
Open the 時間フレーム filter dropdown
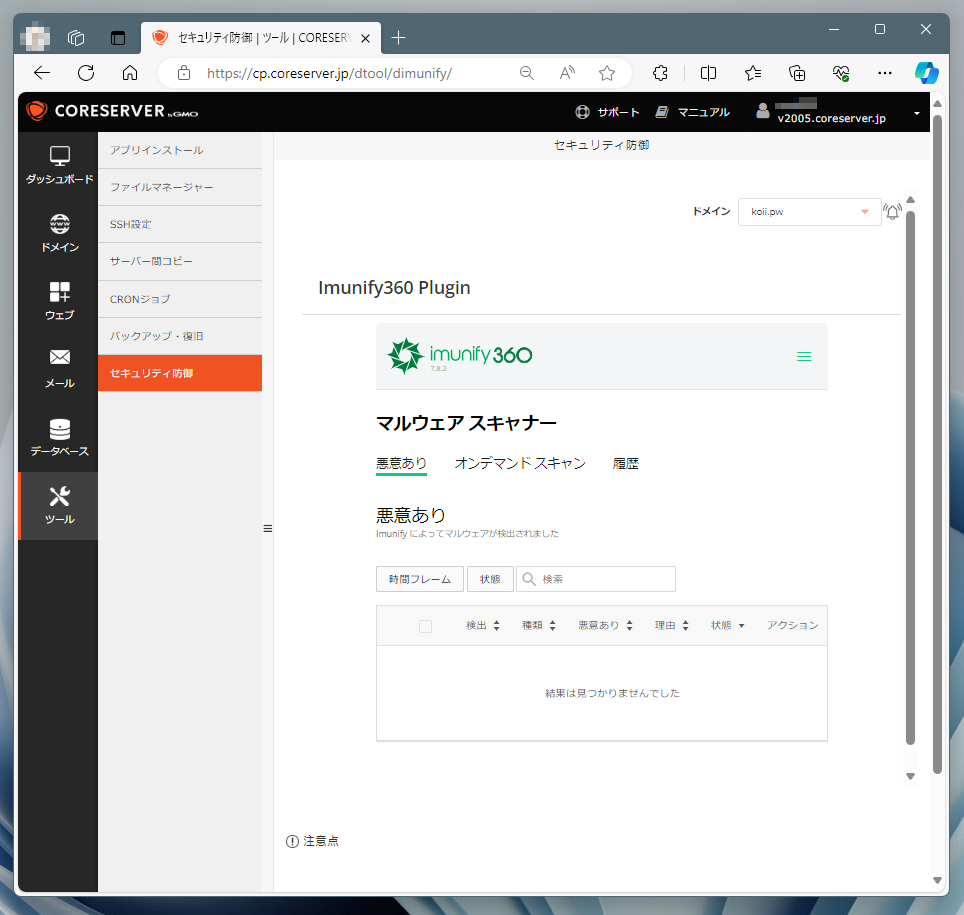pyautogui.click(x=420, y=579)
